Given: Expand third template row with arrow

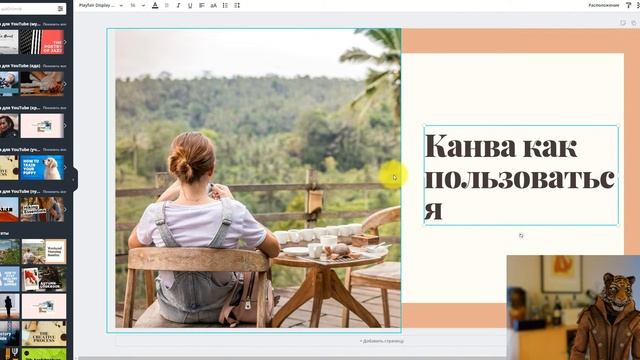Looking at the screenshot, I should pos(65,126).
